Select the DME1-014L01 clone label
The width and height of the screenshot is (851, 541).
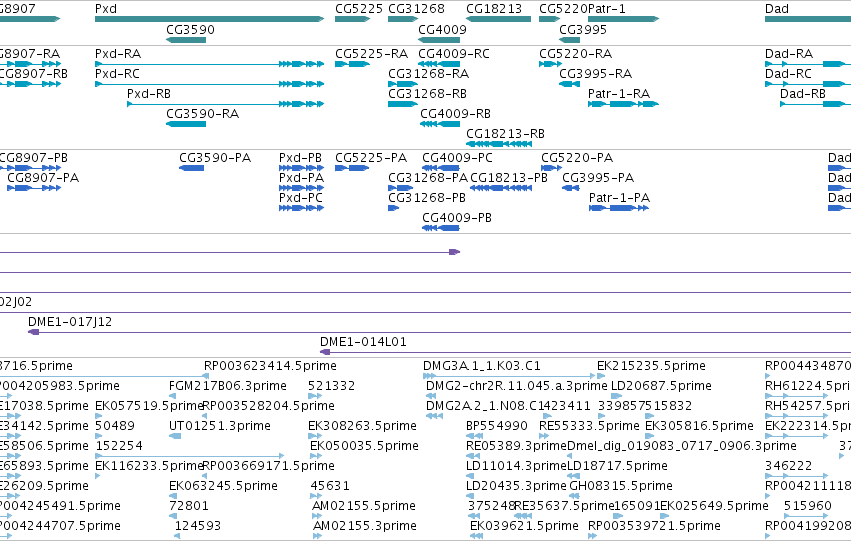click(363, 342)
